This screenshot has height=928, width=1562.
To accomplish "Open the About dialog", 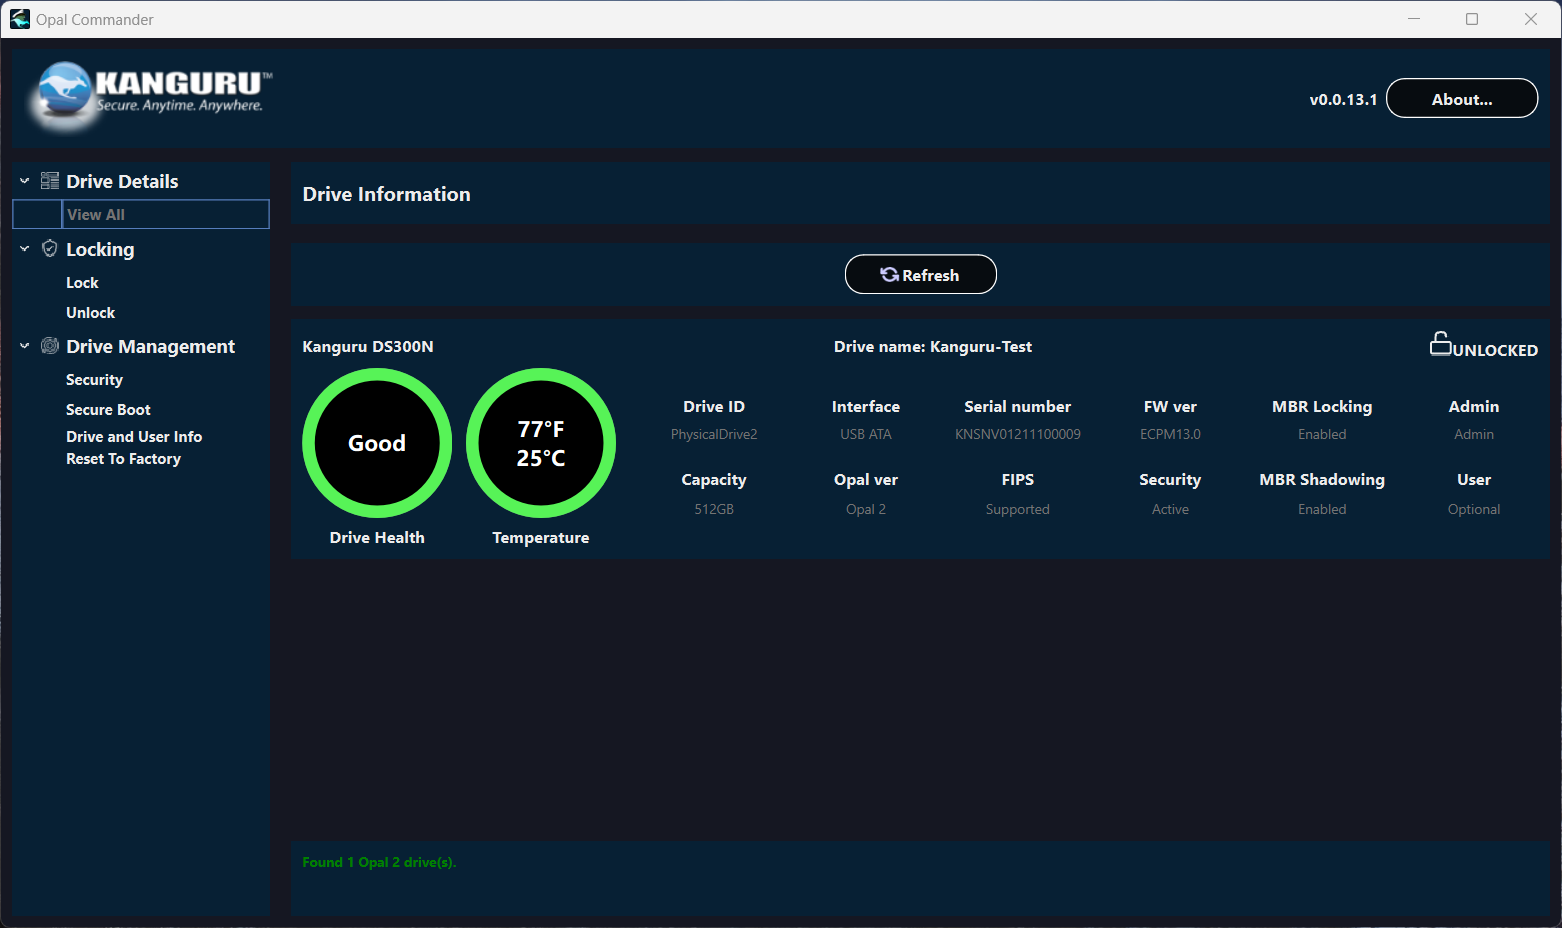I will pyautogui.click(x=1462, y=98).
